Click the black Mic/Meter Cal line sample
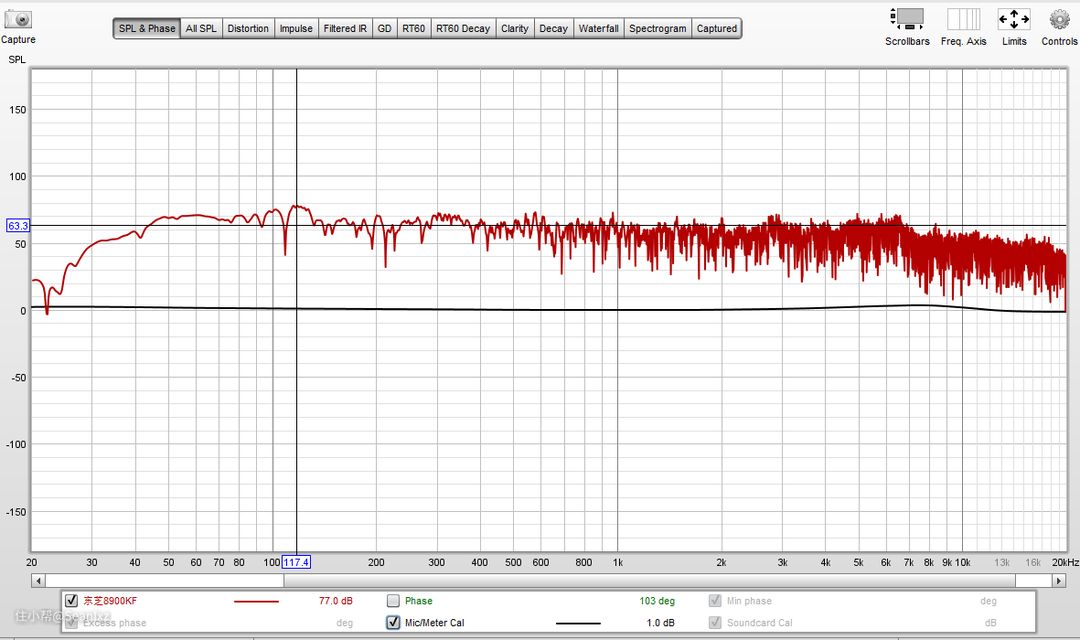The height and width of the screenshot is (640, 1080). (570, 623)
